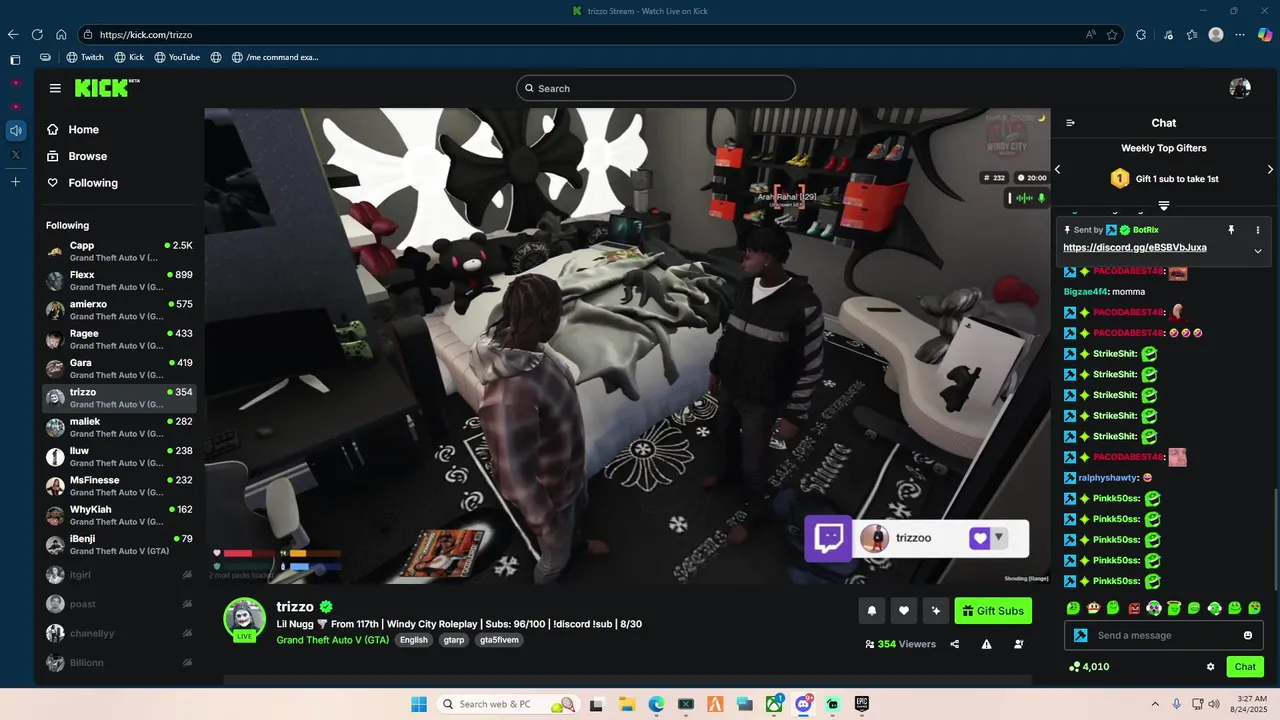The width and height of the screenshot is (1280, 720).
Task: Collapse the gifters panel handle under leaderboard
Action: 1164,206
